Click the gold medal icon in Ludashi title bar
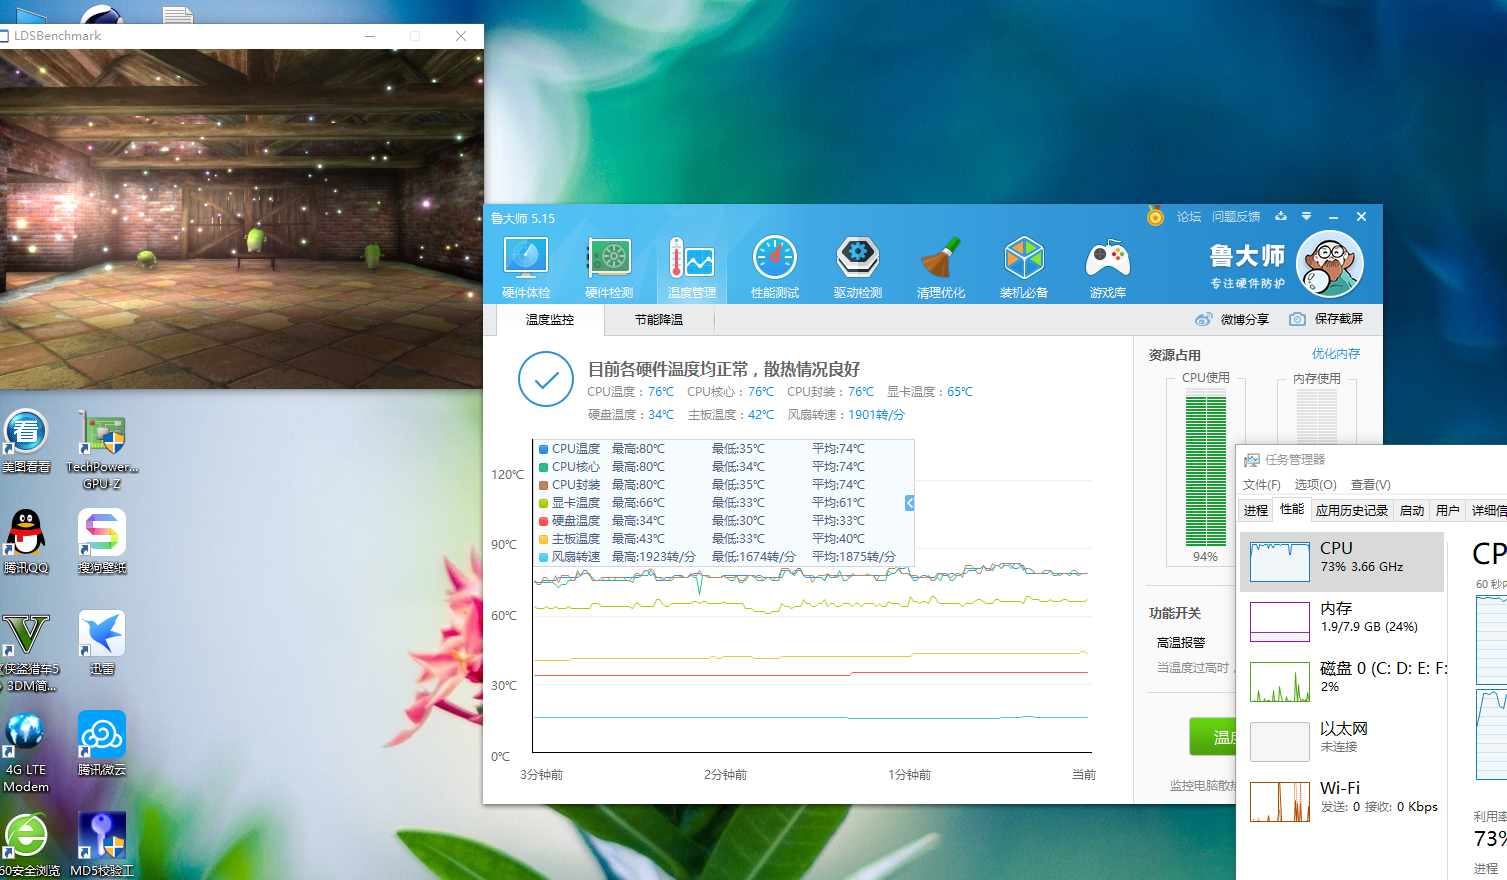 [1155, 216]
